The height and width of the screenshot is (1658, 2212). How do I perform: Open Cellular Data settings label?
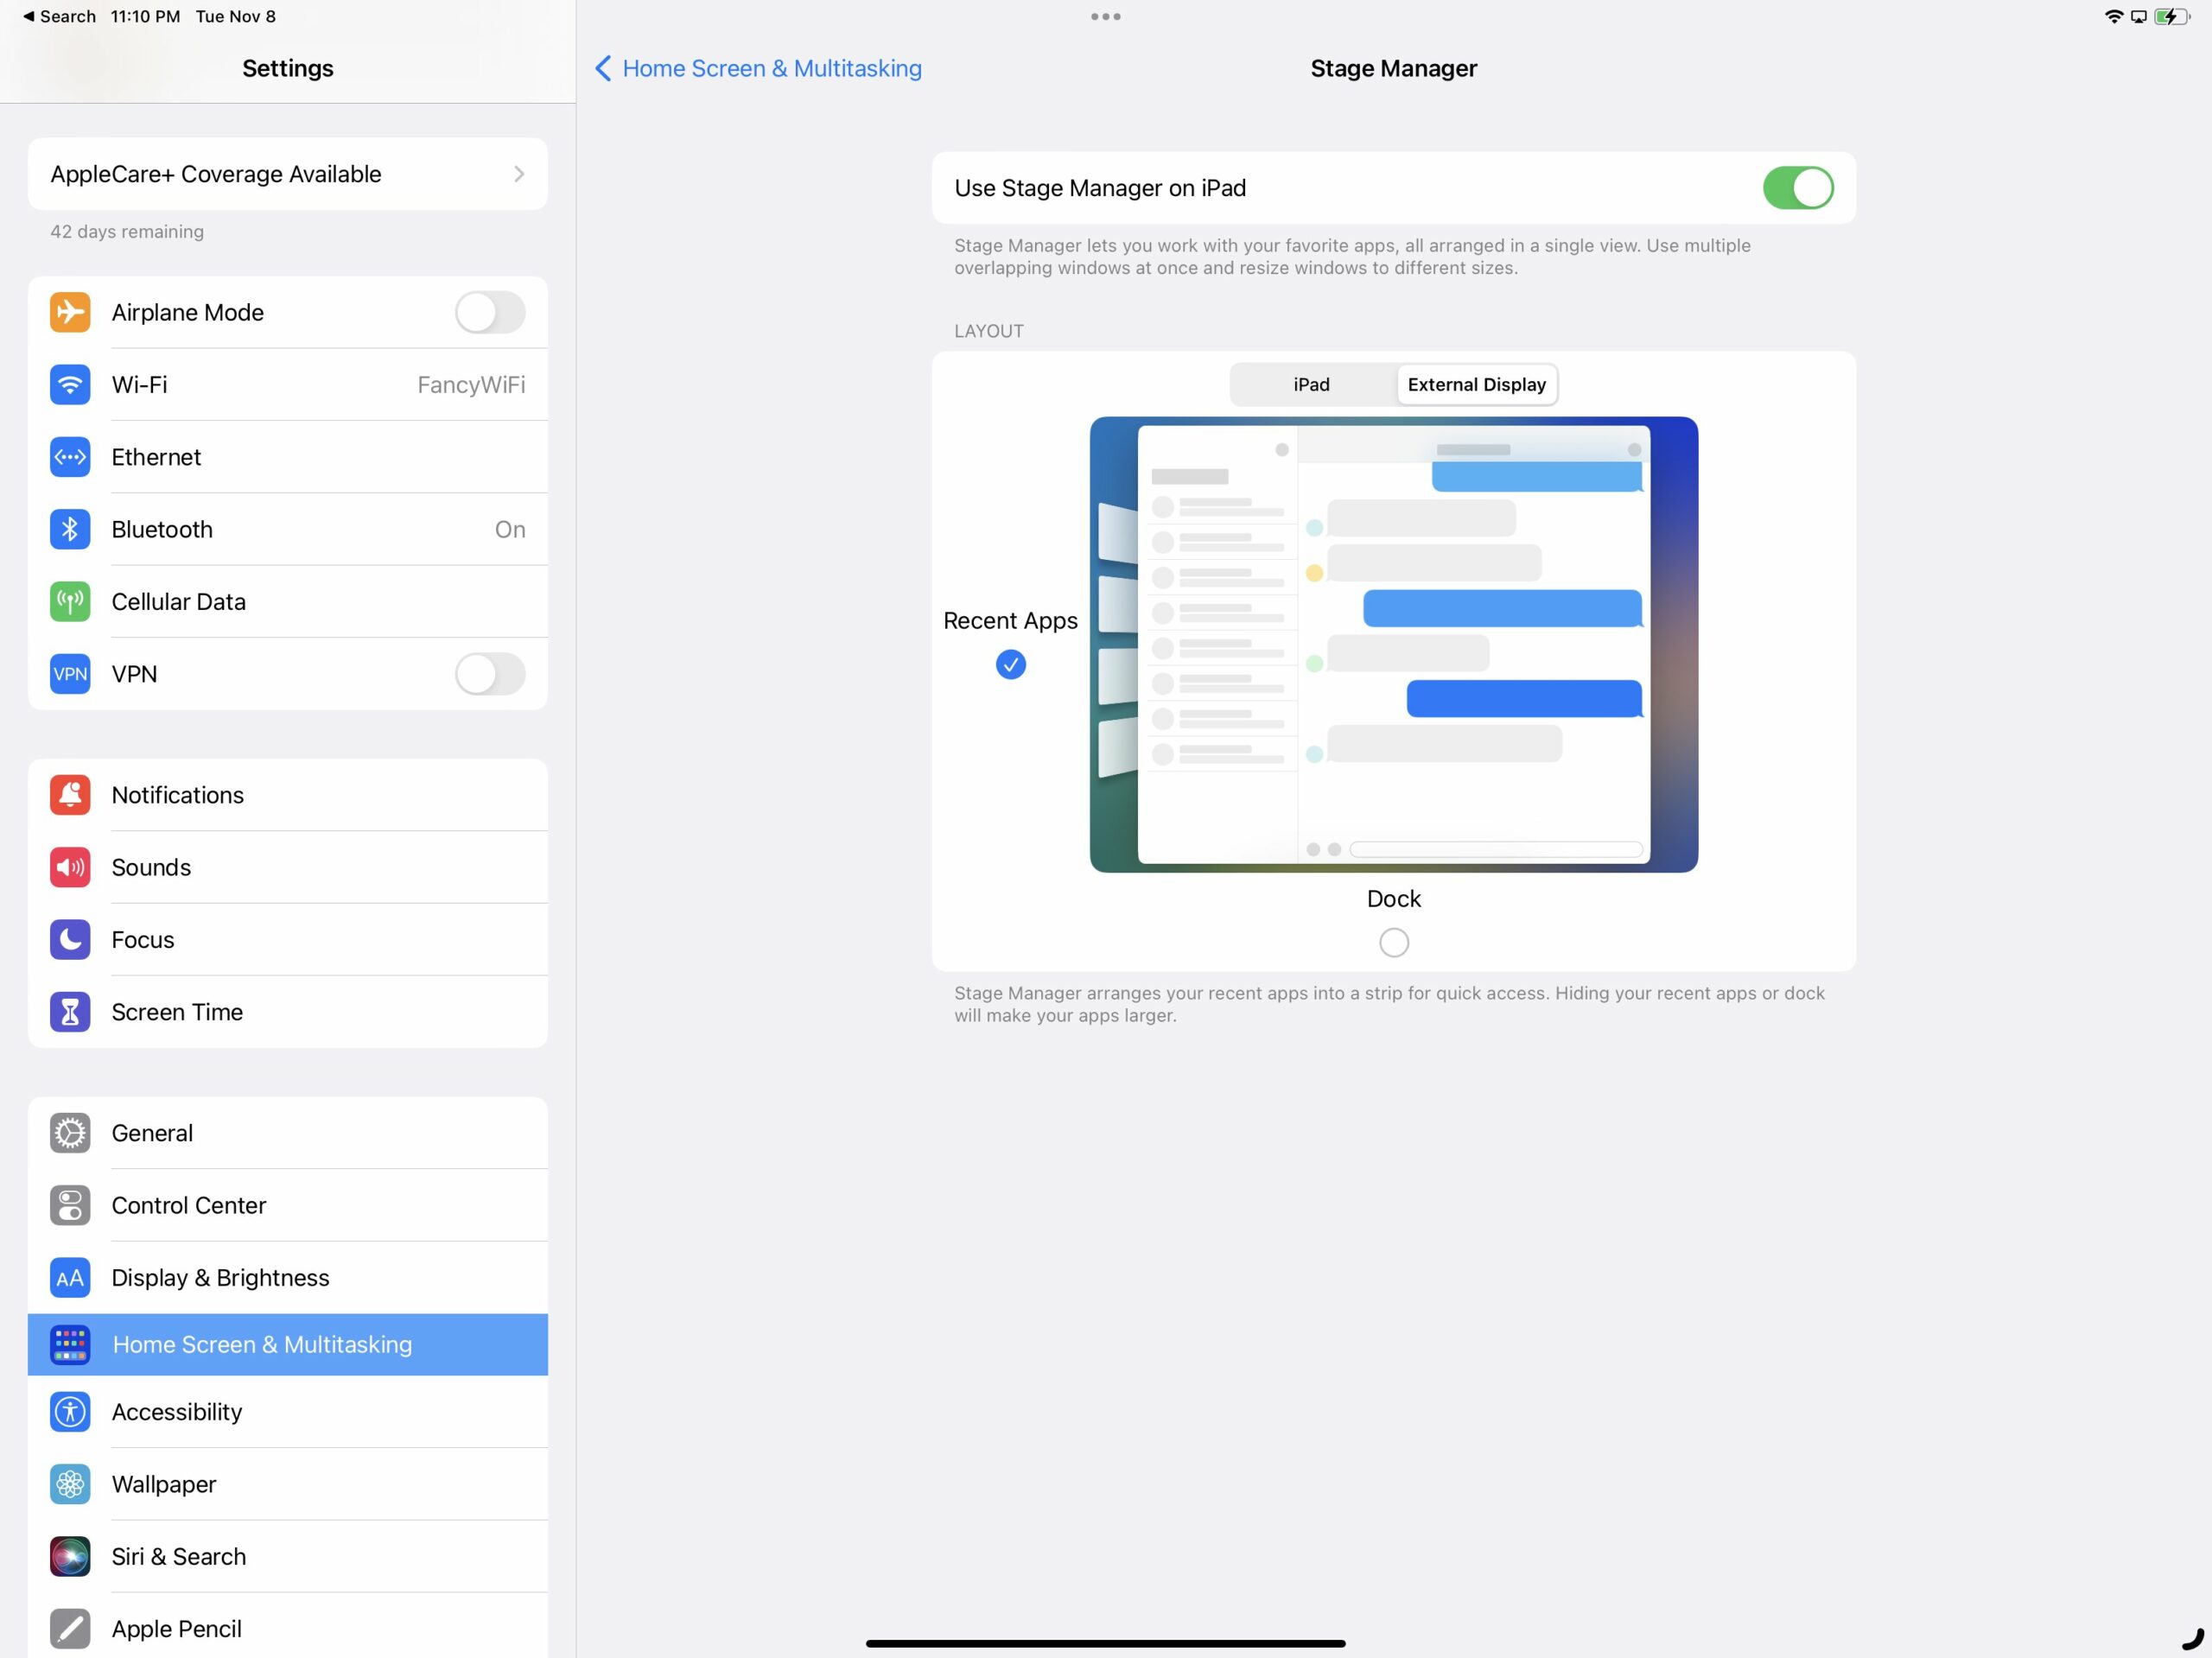(x=179, y=602)
